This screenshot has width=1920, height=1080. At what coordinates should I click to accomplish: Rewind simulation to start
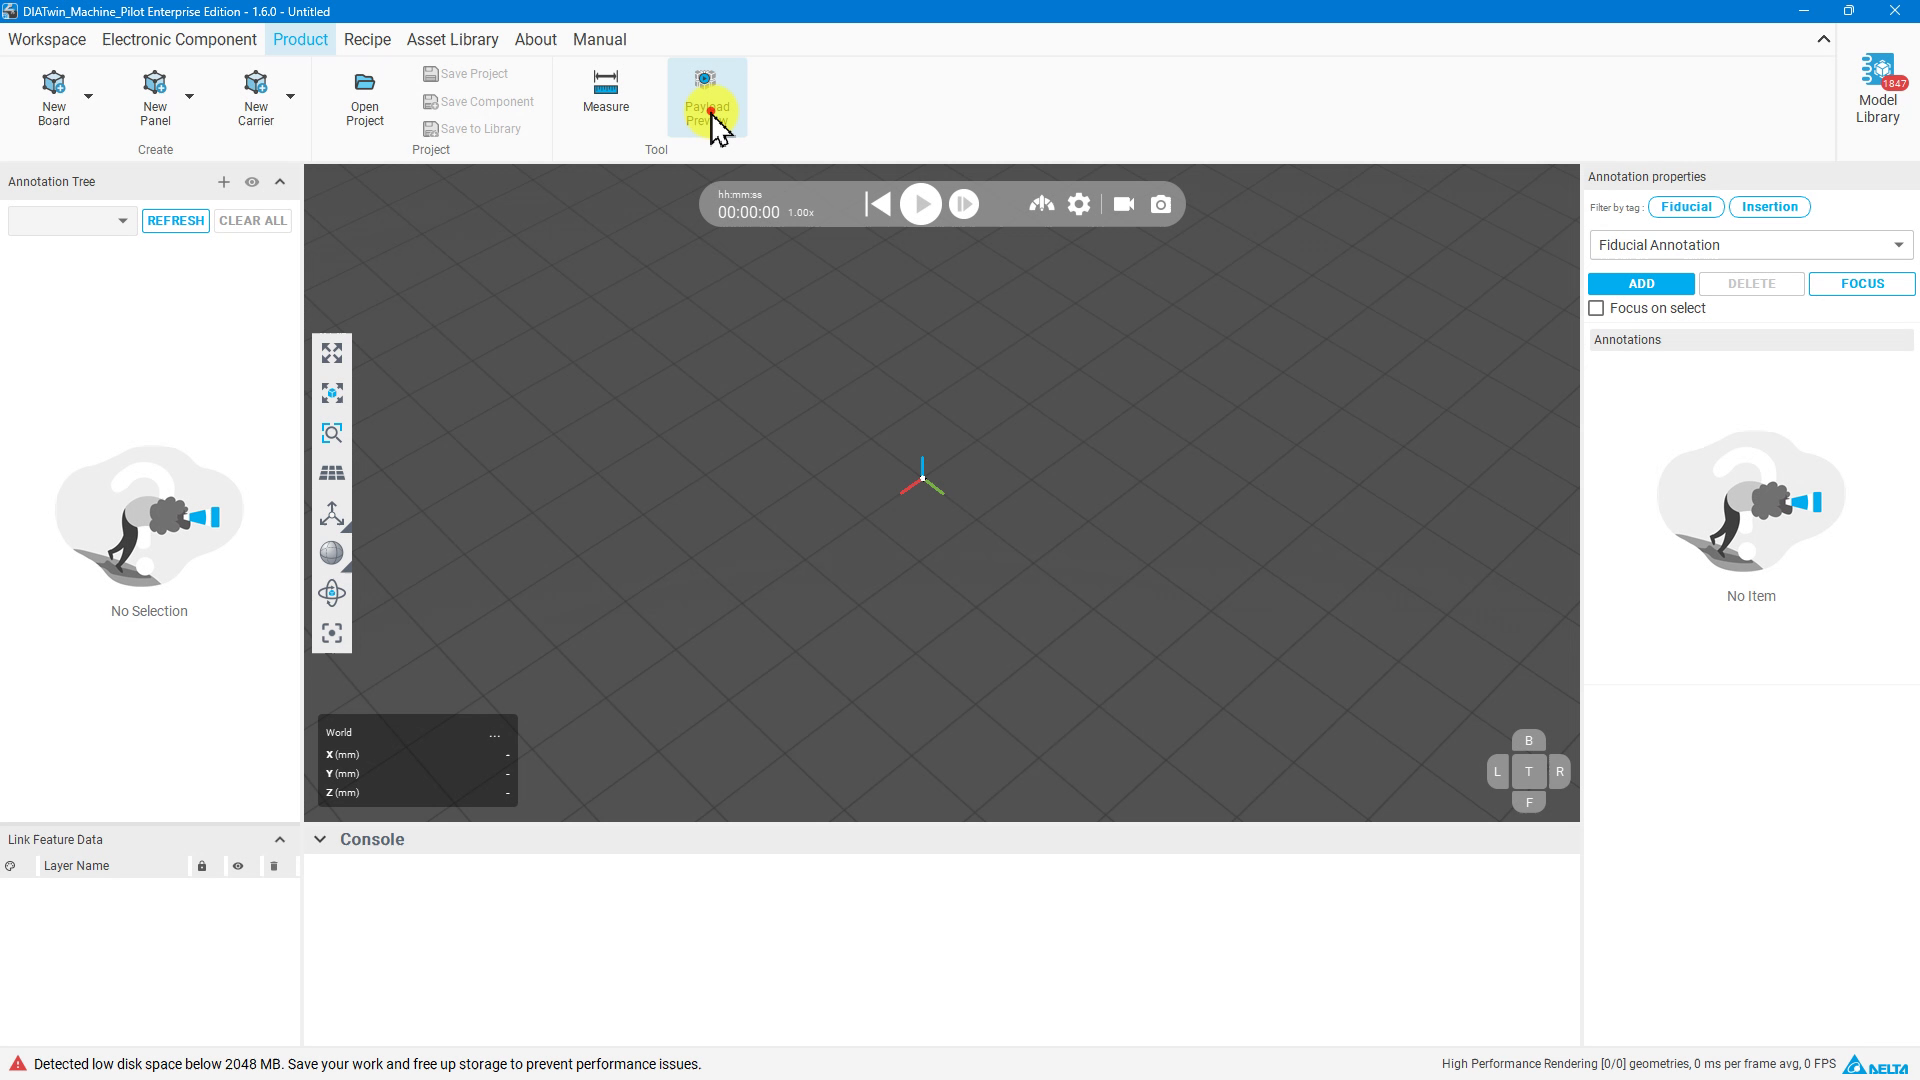click(878, 204)
